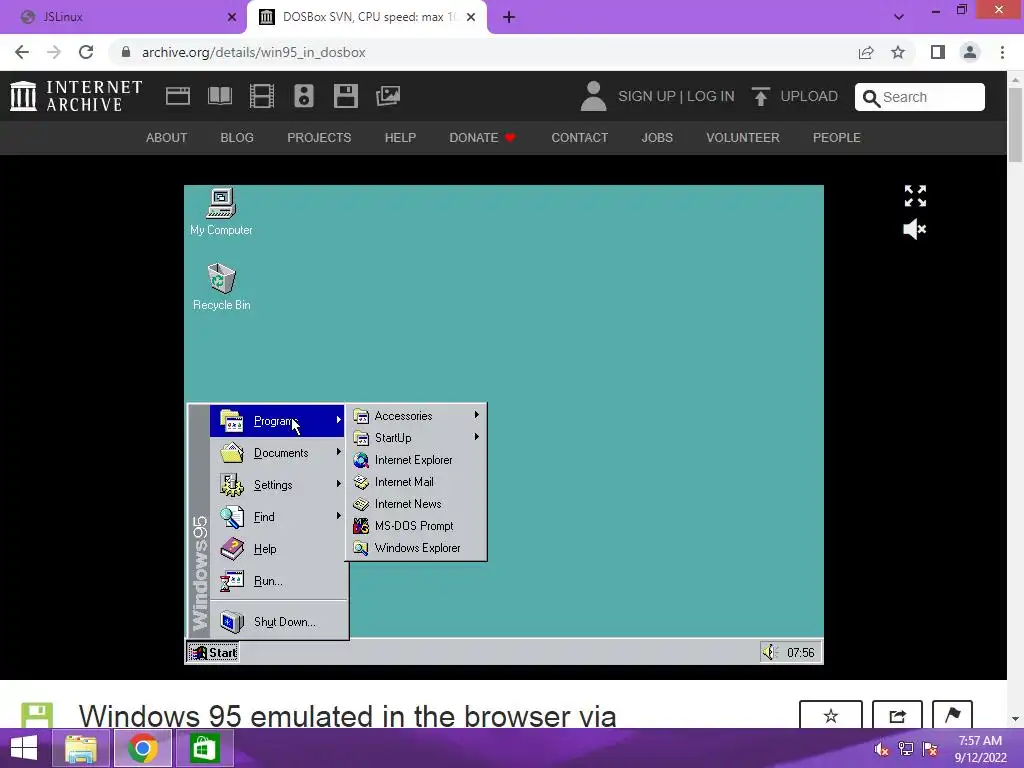Viewport: 1024px width, 768px height.
Task: Click the Accessories submenu arrow
Action: [x=477, y=415]
